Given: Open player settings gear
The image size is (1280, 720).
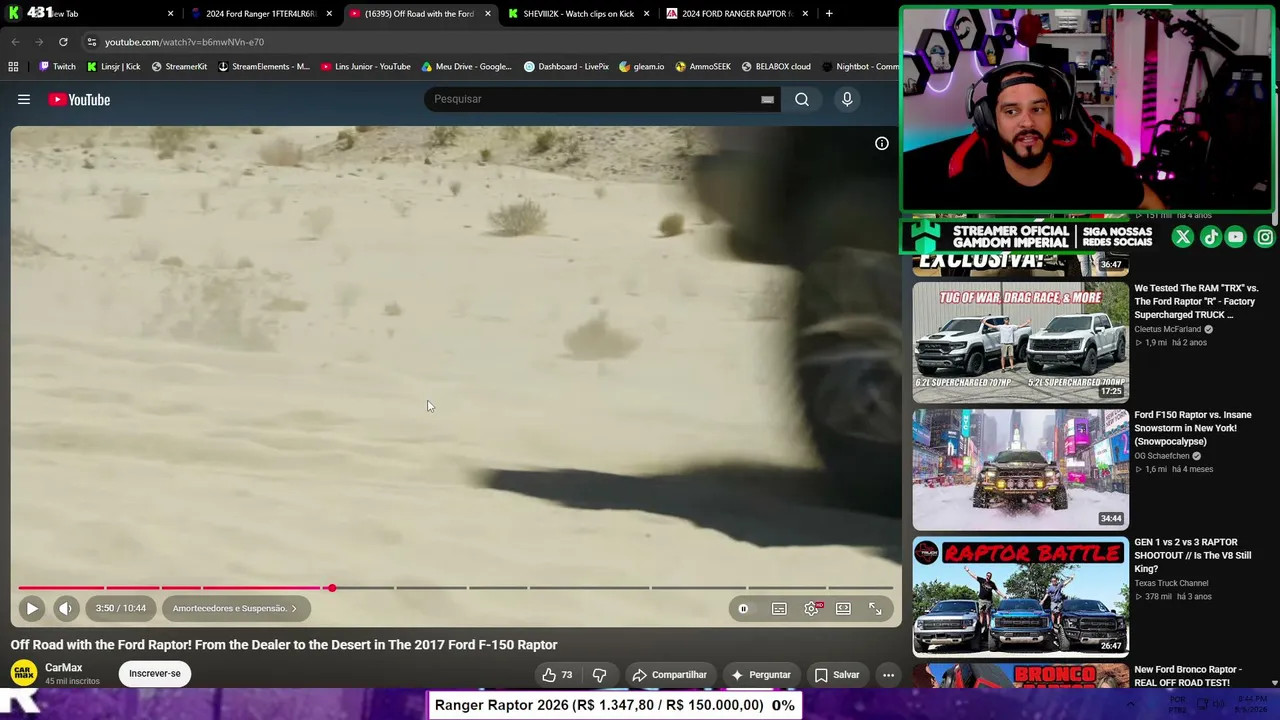Looking at the screenshot, I should [x=812, y=608].
